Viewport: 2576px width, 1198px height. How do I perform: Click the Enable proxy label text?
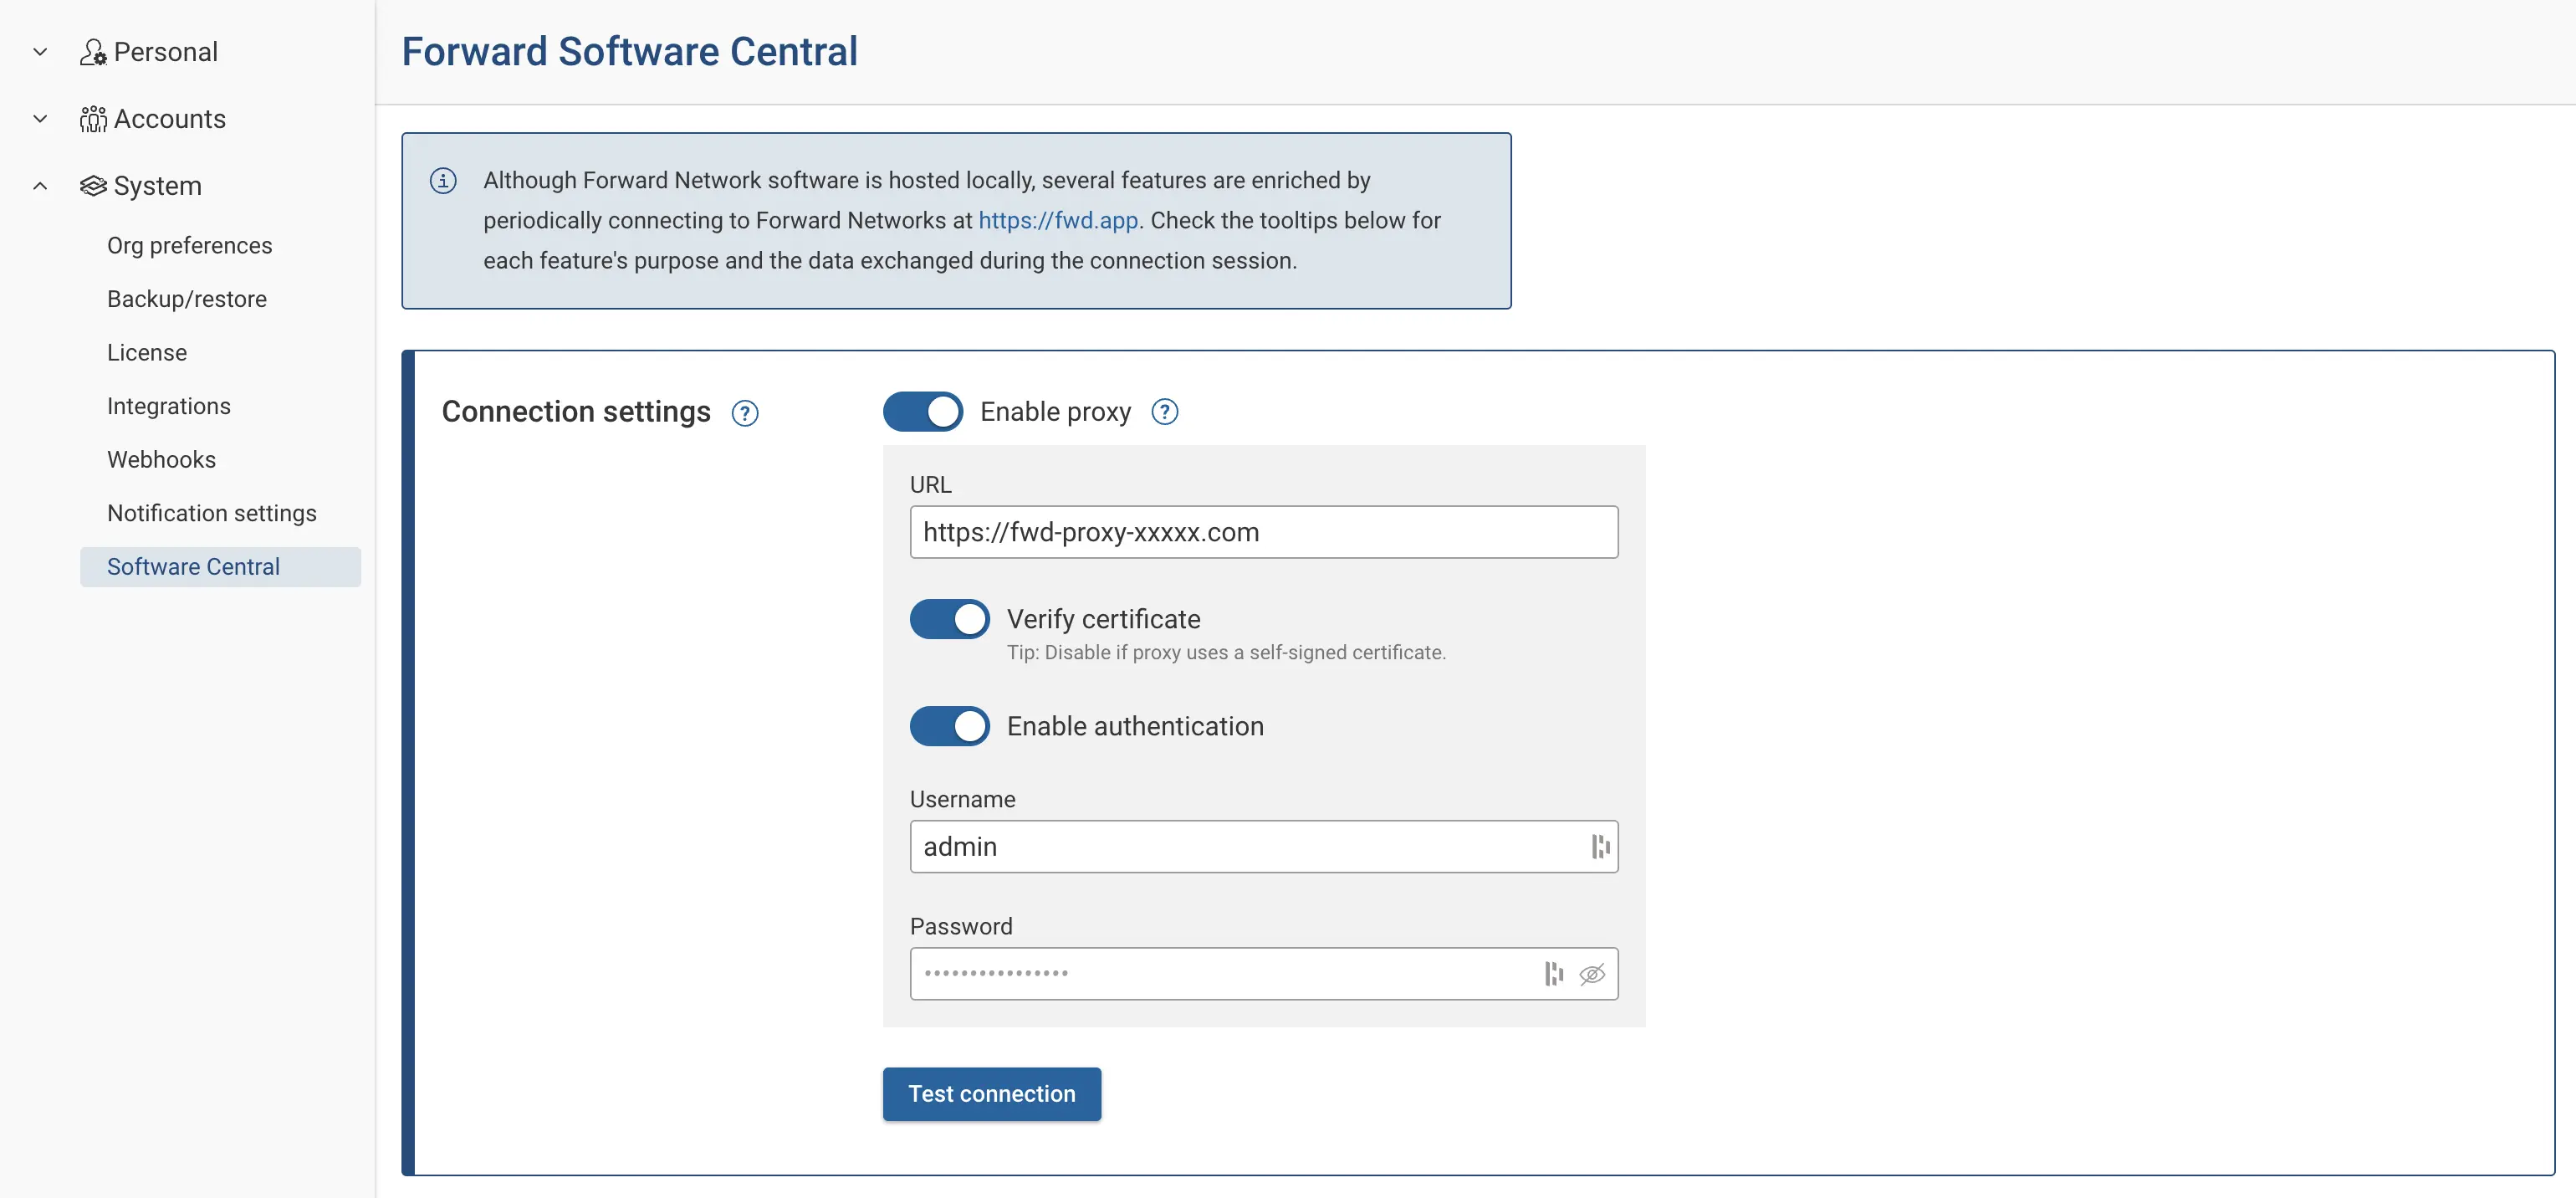point(1055,412)
